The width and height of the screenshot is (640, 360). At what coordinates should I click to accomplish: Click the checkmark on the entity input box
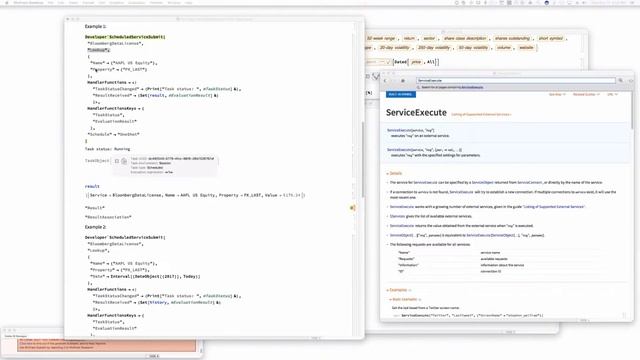coord(388,62)
